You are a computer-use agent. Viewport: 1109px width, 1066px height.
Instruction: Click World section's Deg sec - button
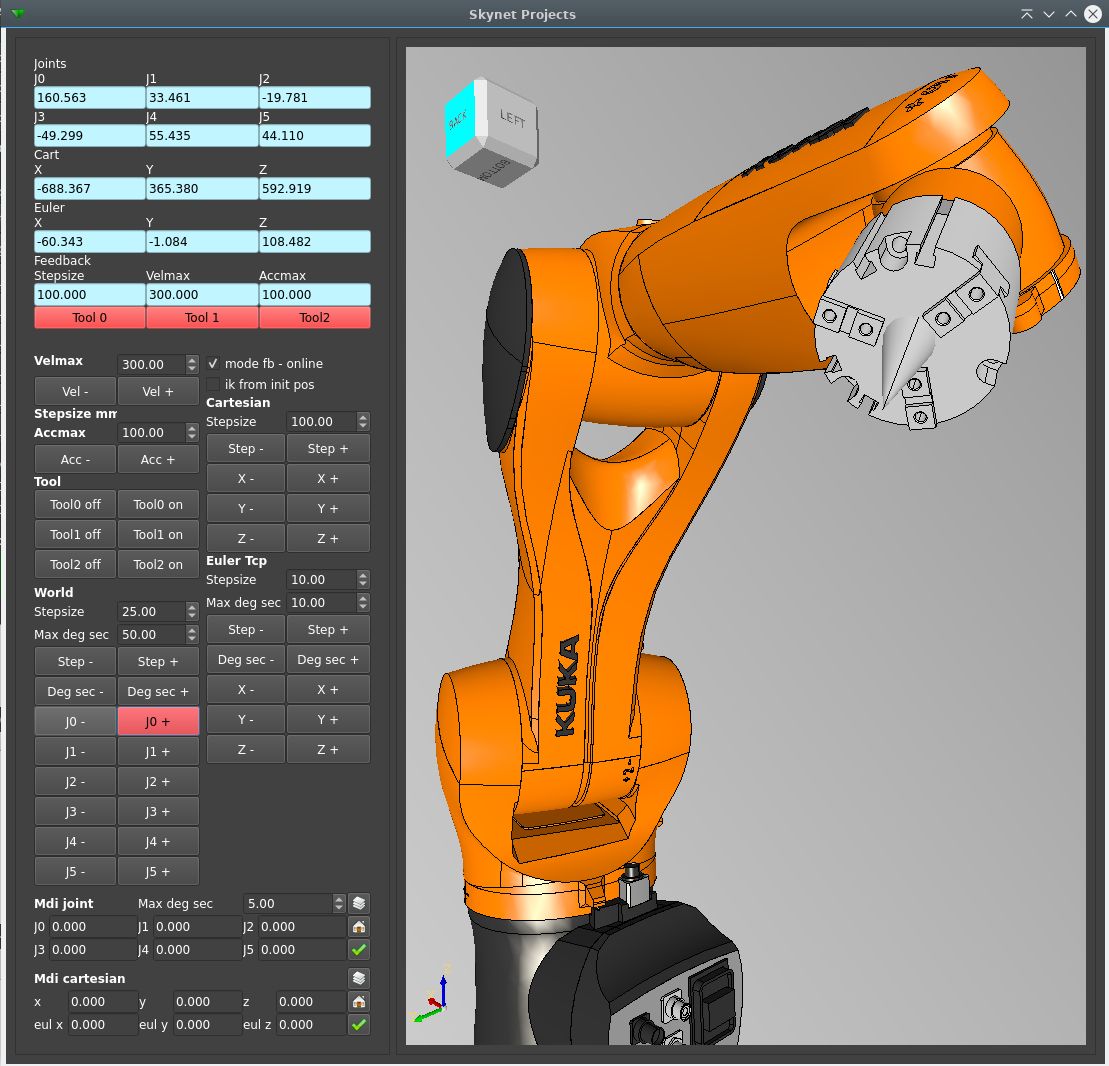coord(75,691)
